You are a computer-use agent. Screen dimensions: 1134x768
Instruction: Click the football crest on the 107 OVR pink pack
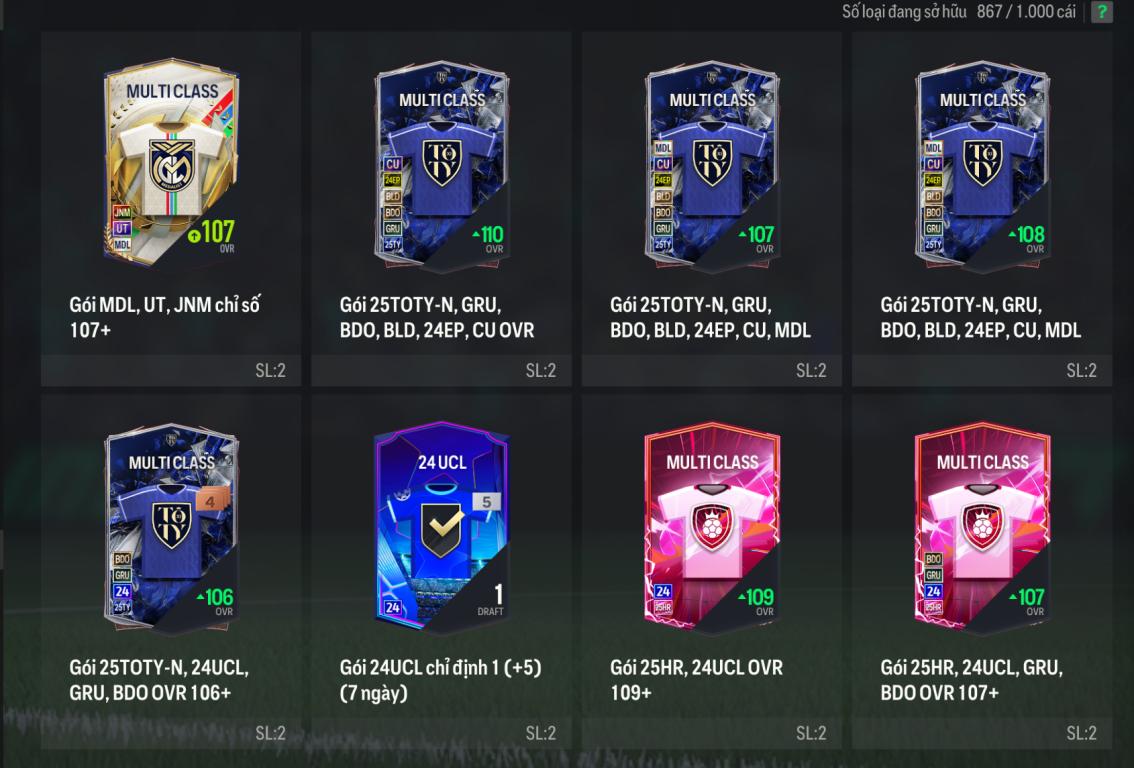coord(983,526)
